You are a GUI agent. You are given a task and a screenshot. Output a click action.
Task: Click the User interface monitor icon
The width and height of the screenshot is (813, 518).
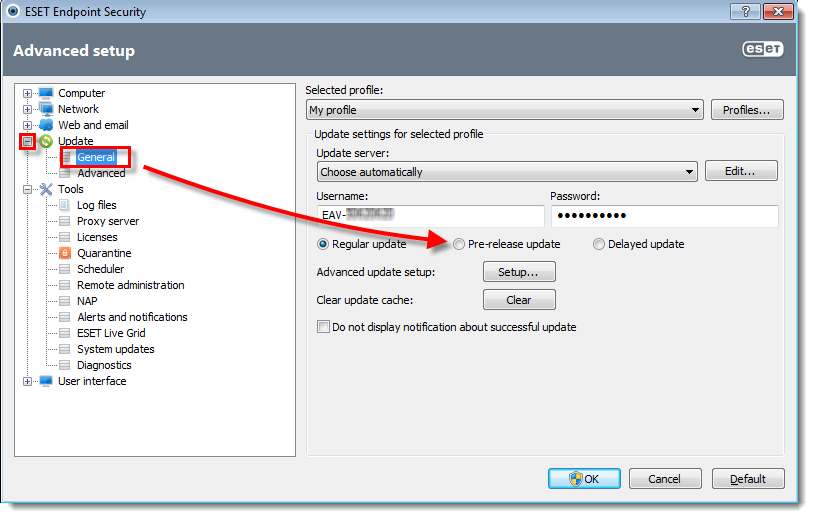pos(46,382)
